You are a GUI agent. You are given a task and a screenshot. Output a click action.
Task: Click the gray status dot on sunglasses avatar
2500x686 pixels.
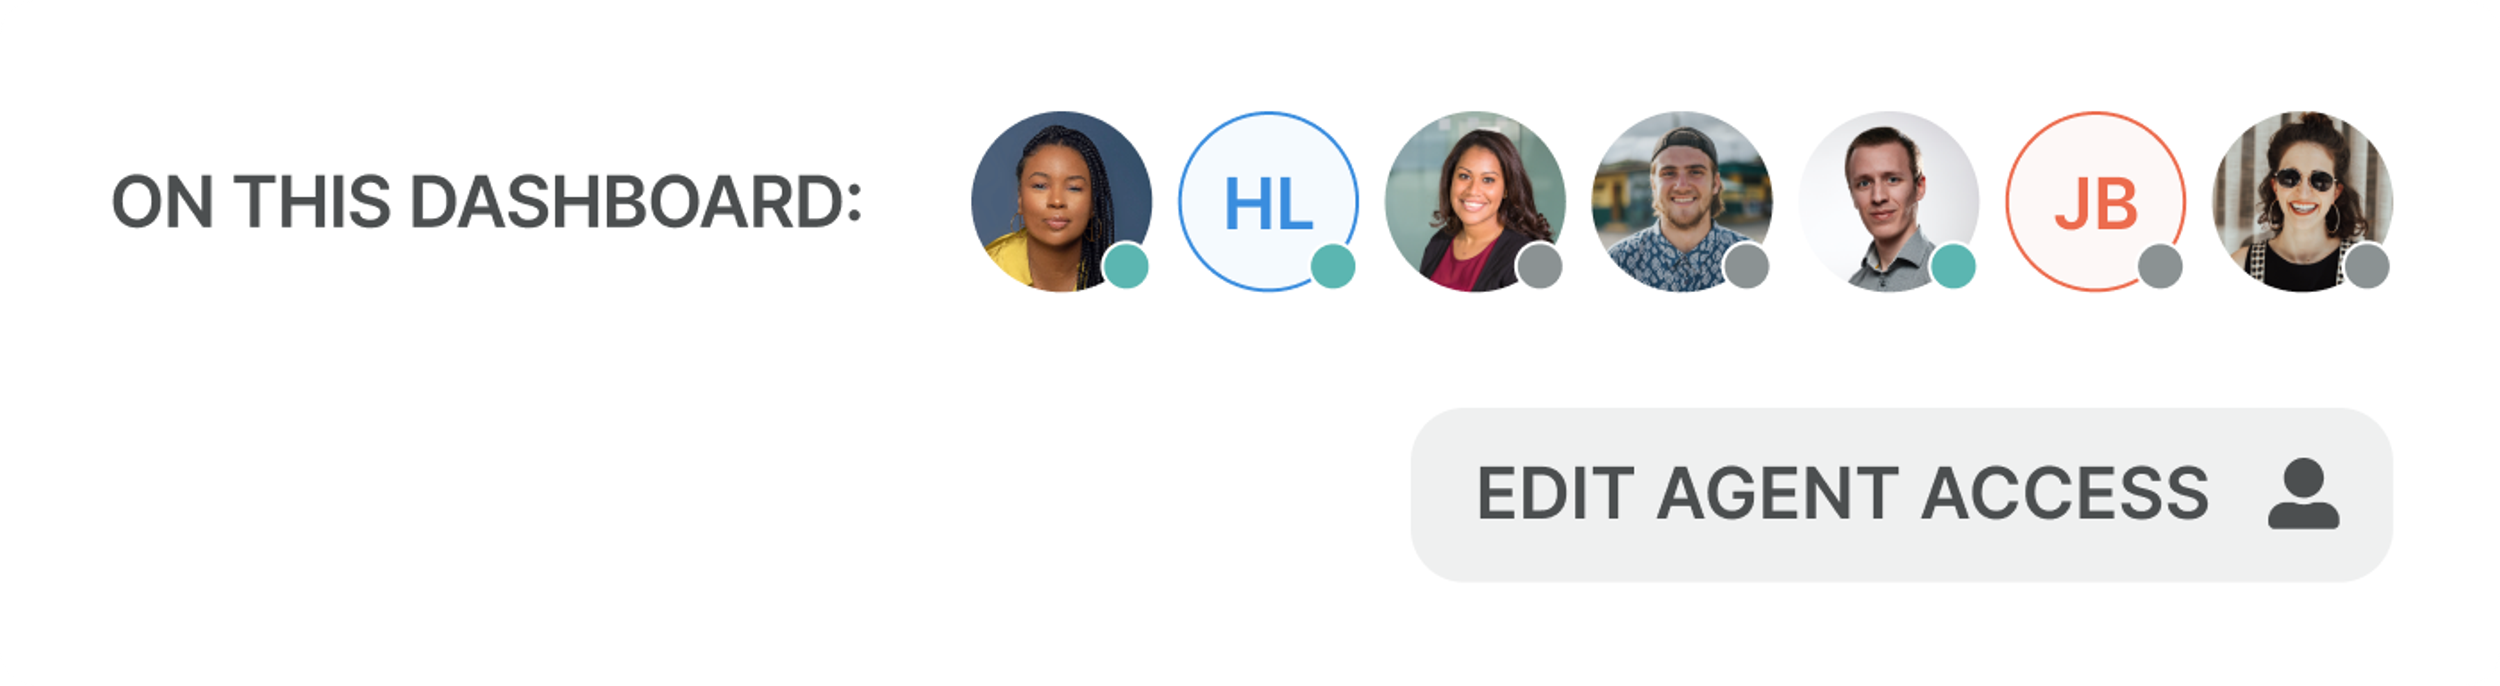tap(2367, 266)
